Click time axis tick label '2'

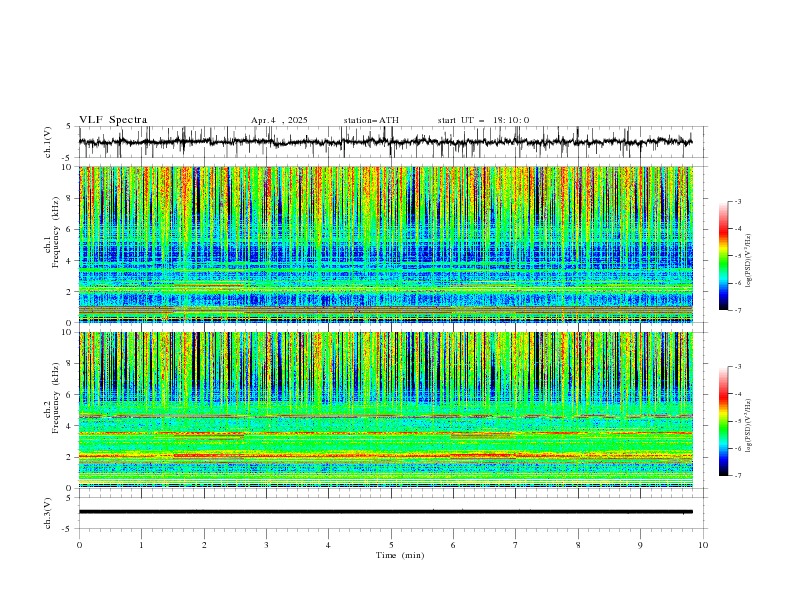[204, 545]
